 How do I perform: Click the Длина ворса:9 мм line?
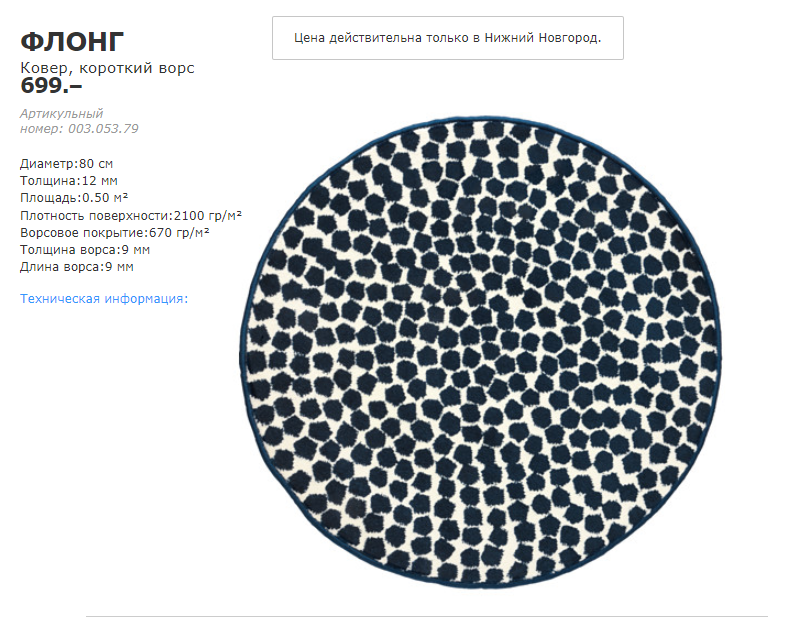(x=77, y=267)
